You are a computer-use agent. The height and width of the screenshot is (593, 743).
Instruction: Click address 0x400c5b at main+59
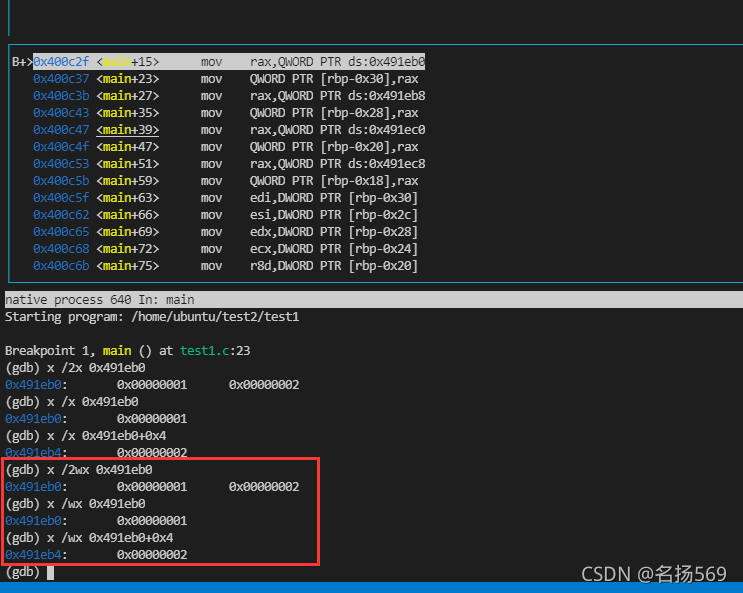[61, 181]
